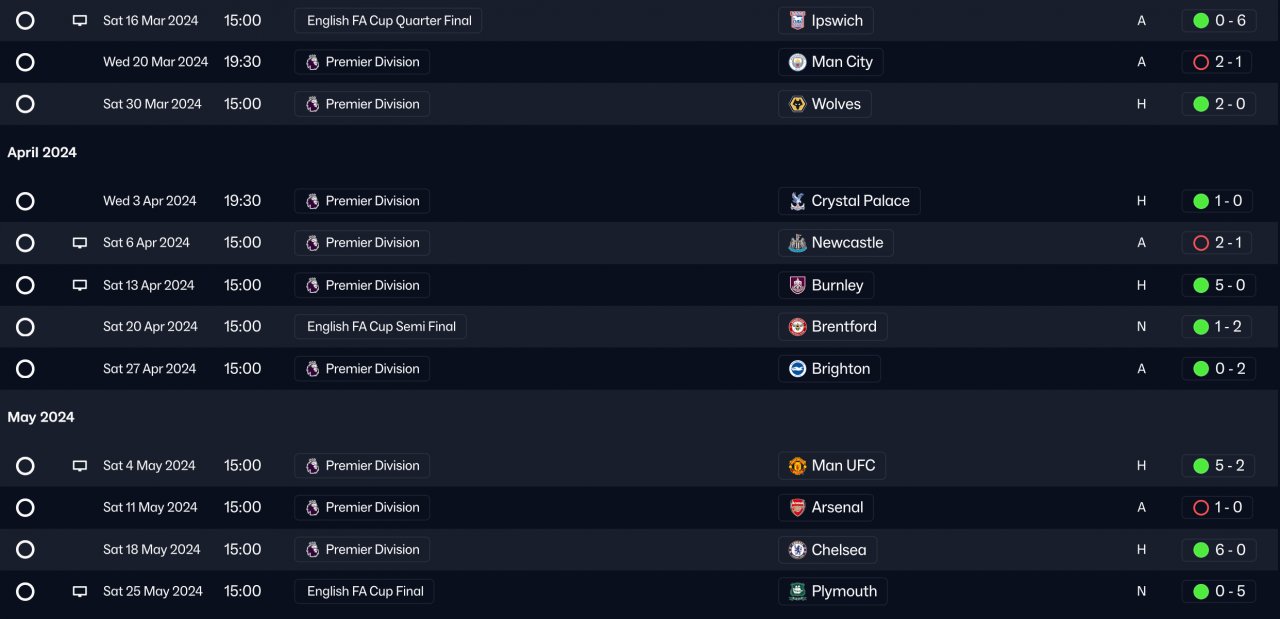Viewport: 1280px width, 619px height.
Task: Select the radio circle for Ipswich fixture
Action: (25, 20)
